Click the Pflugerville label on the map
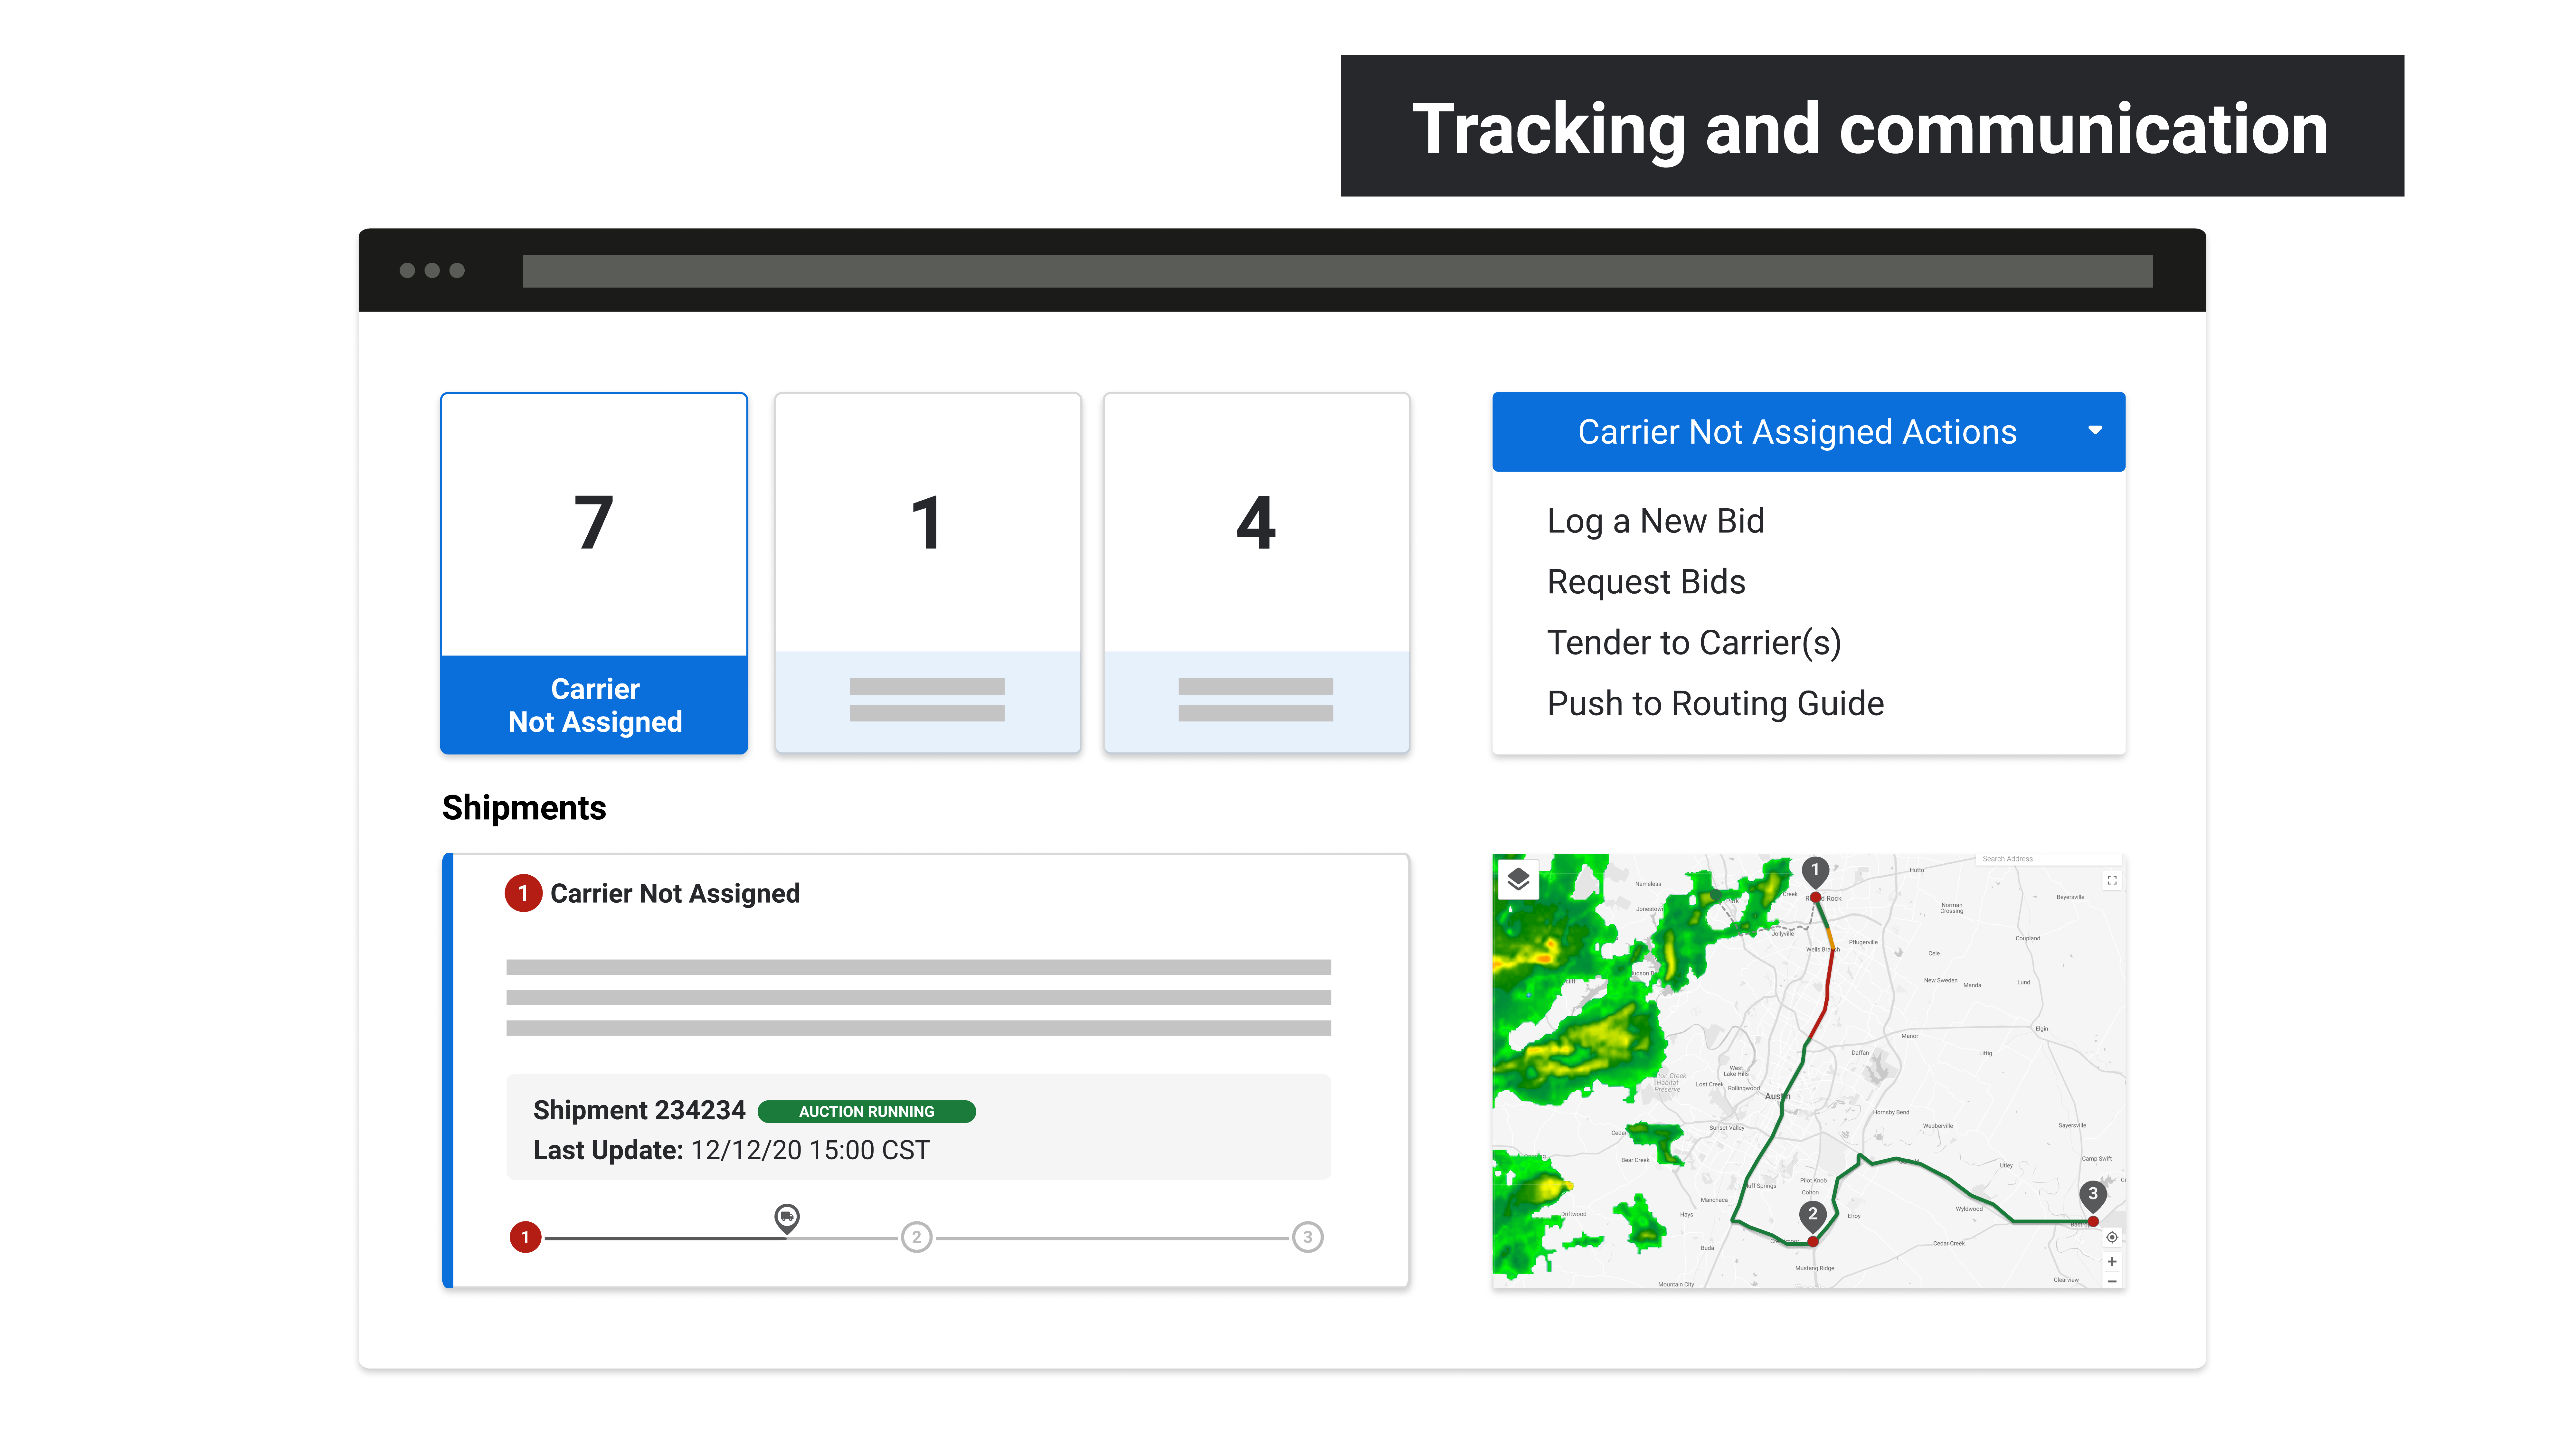 tap(1863, 942)
